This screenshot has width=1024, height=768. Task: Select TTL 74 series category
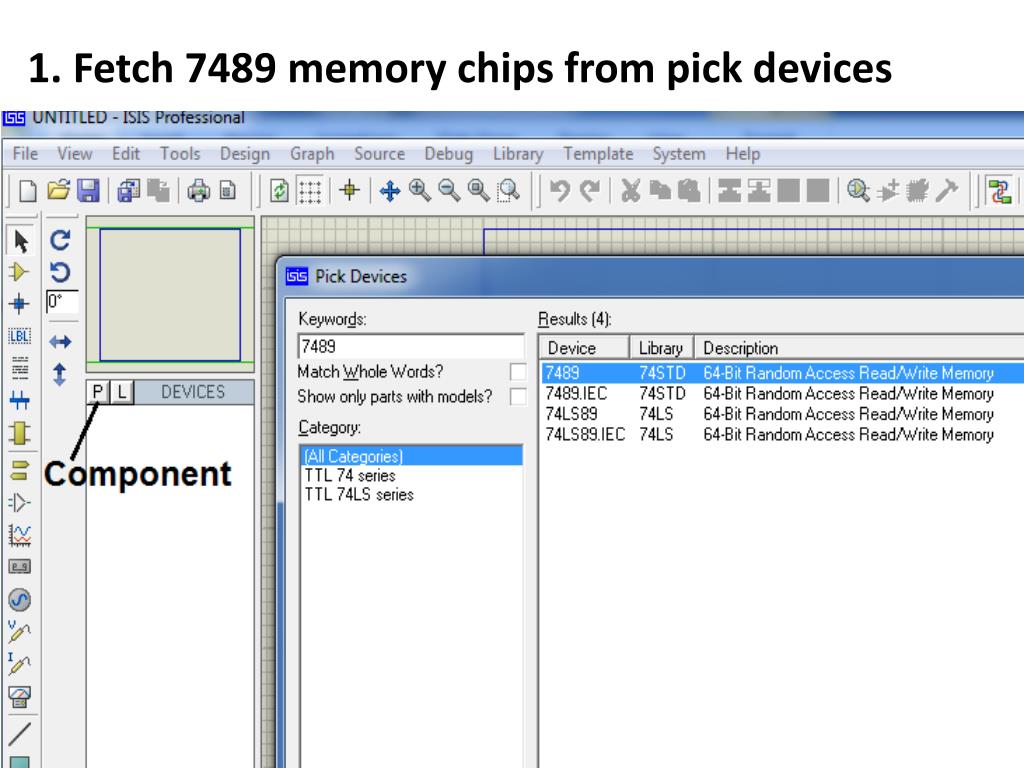point(411,475)
